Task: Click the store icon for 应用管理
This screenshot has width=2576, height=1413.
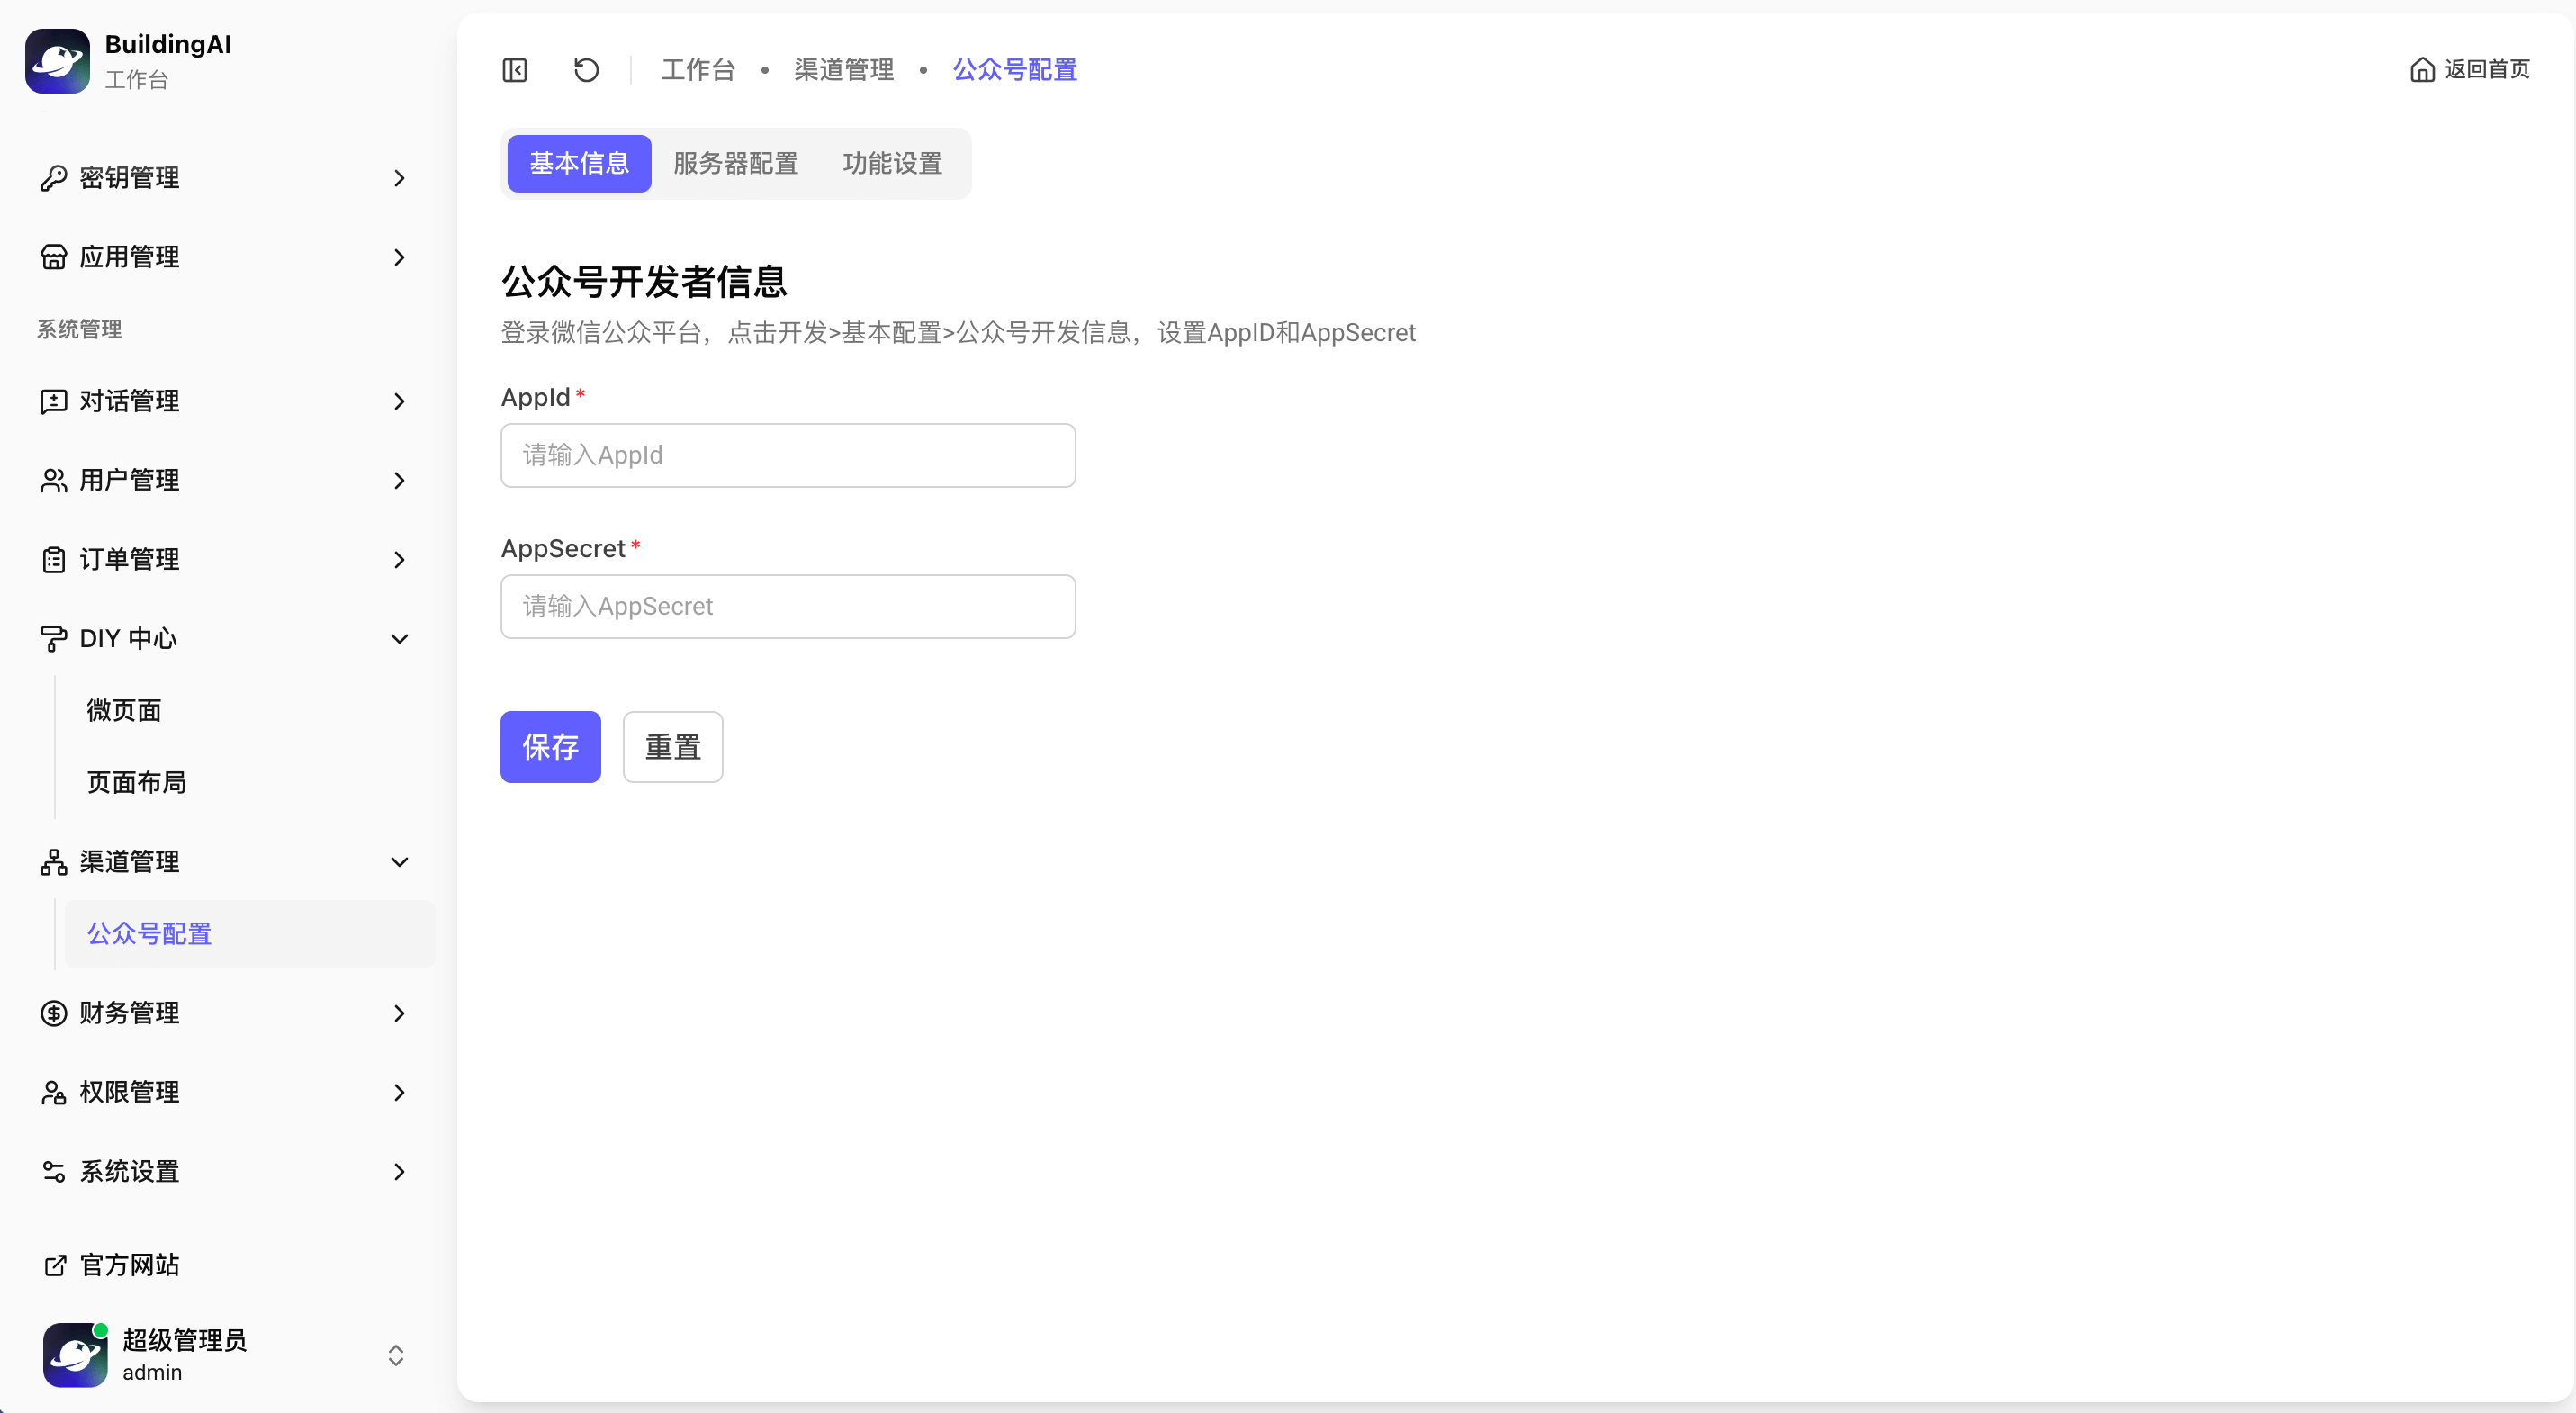Action: coord(53,257)
